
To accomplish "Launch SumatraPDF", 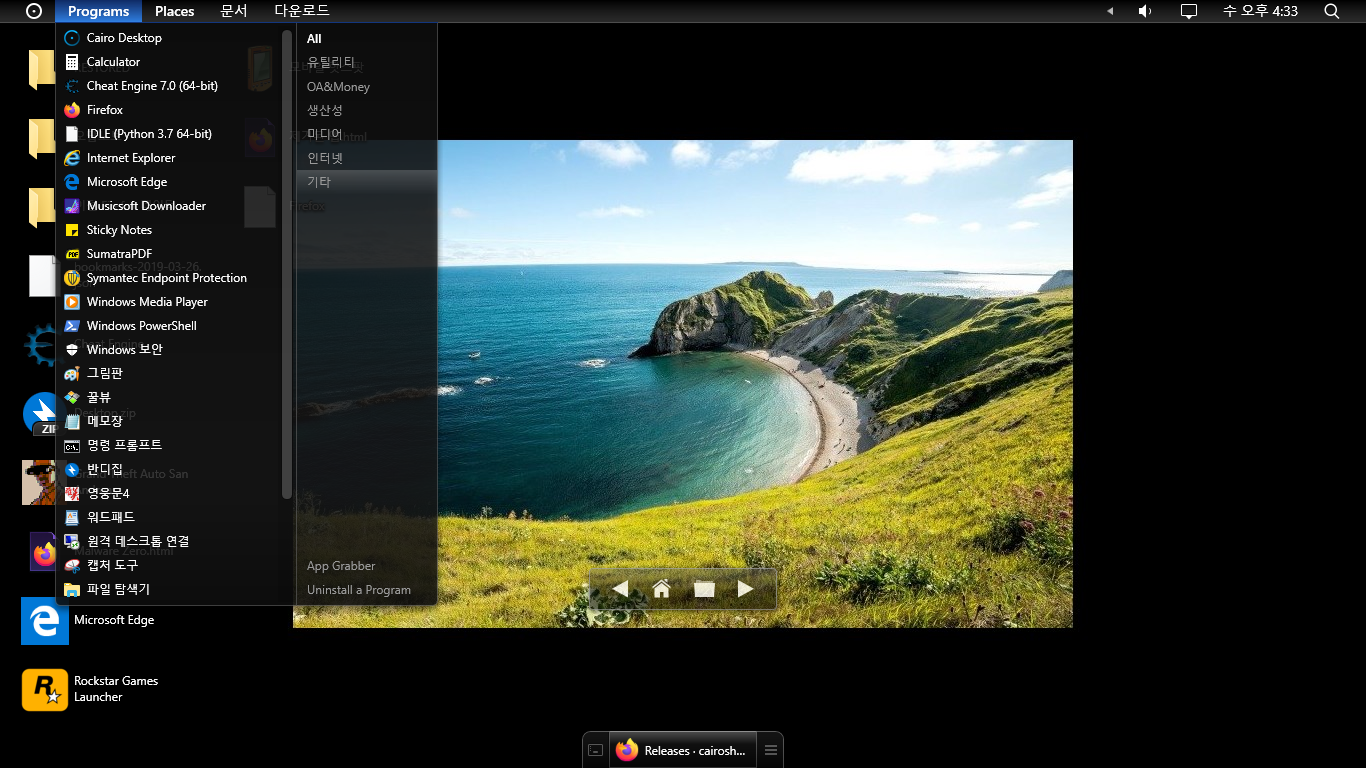I will point(170,254).
